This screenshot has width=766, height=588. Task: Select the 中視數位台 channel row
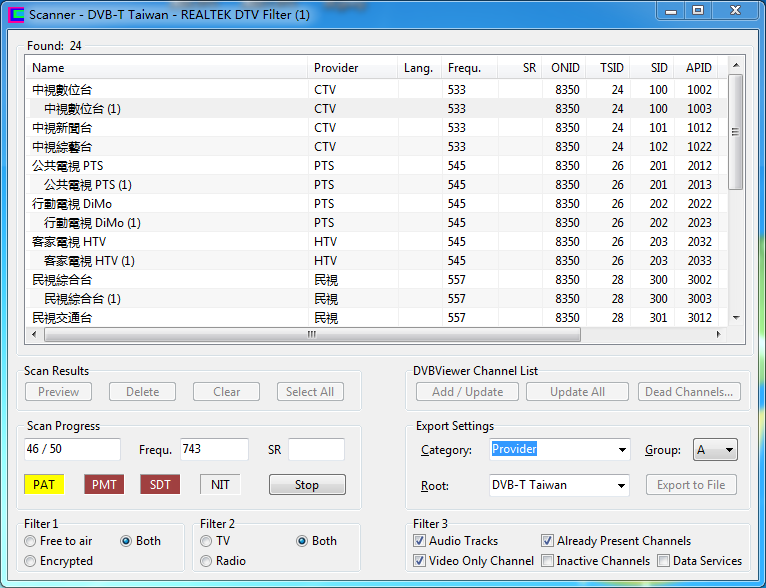click(x=376, y=90)
